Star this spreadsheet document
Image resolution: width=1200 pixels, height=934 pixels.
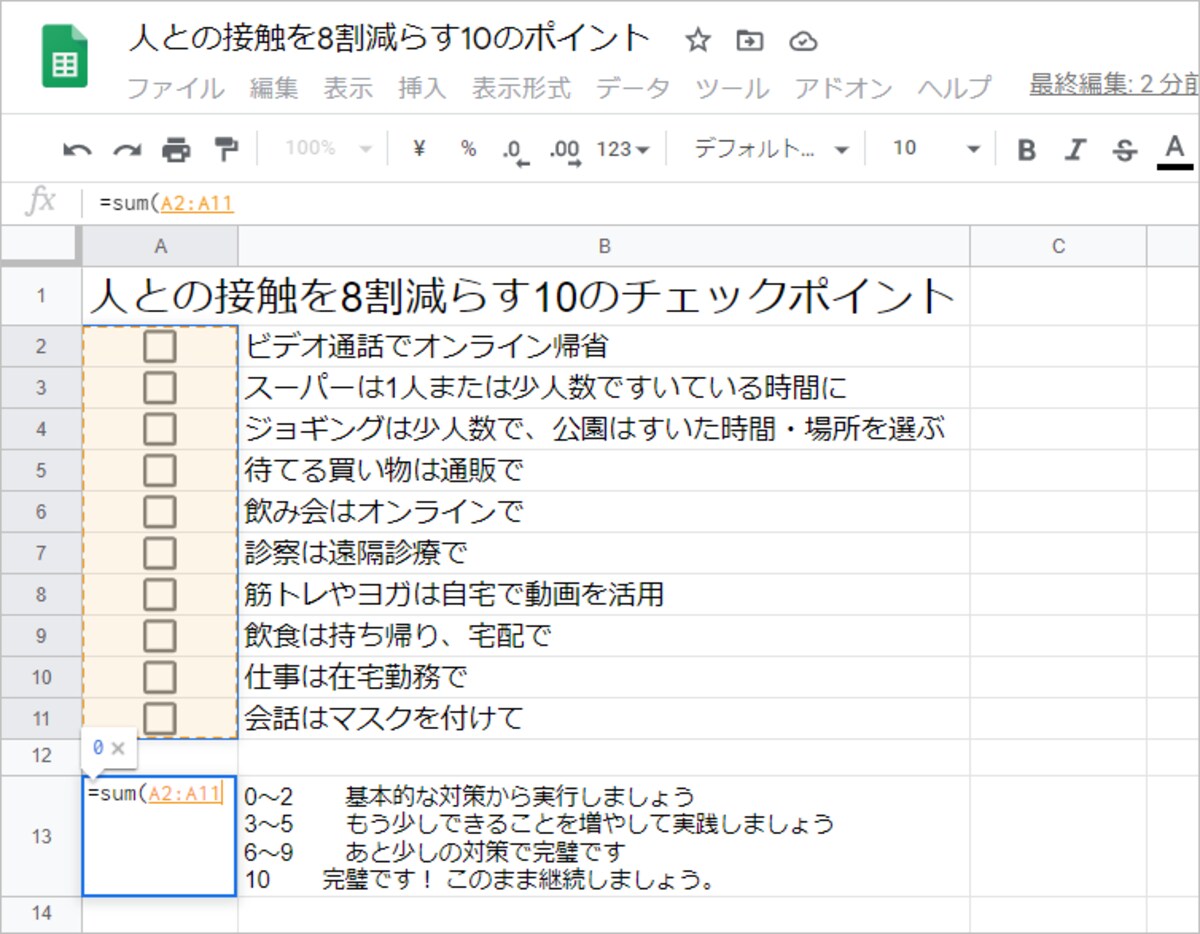pos(698,40)
